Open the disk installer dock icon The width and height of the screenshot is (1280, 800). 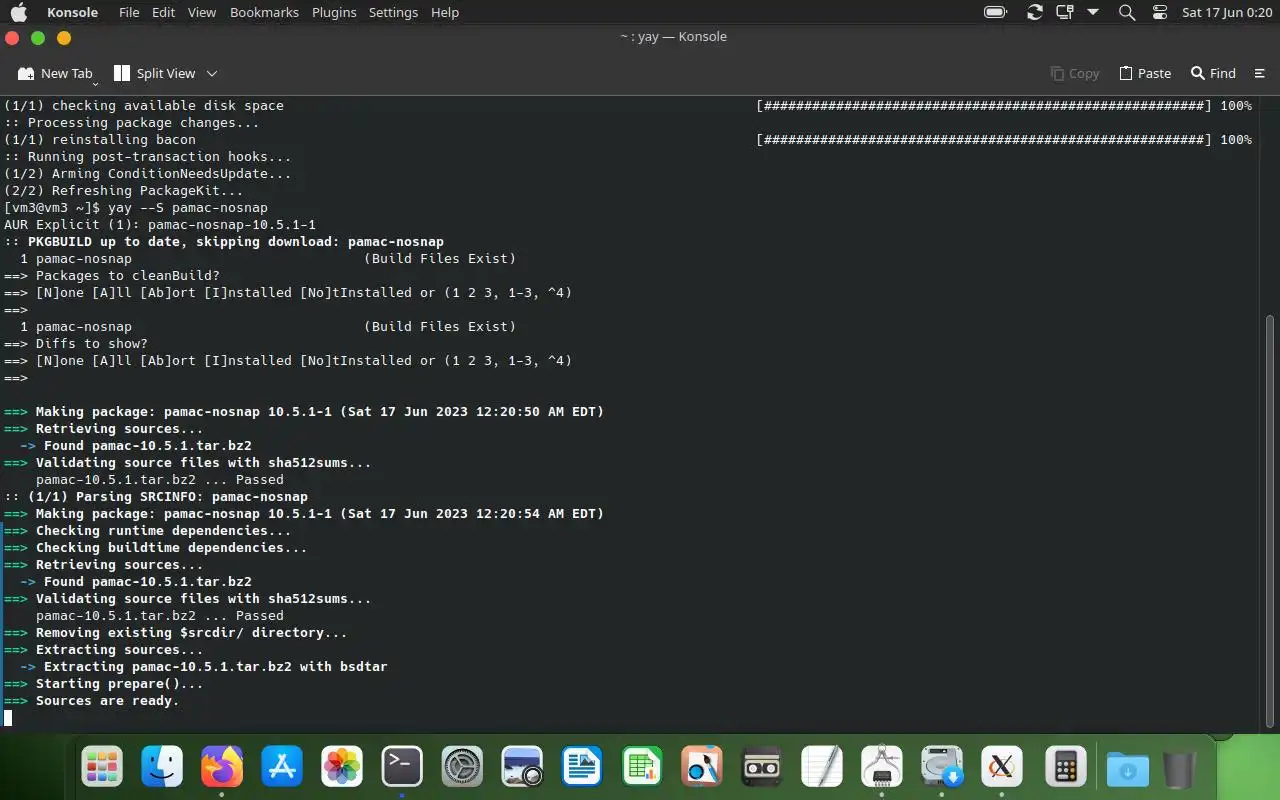(x=942, y=767)
